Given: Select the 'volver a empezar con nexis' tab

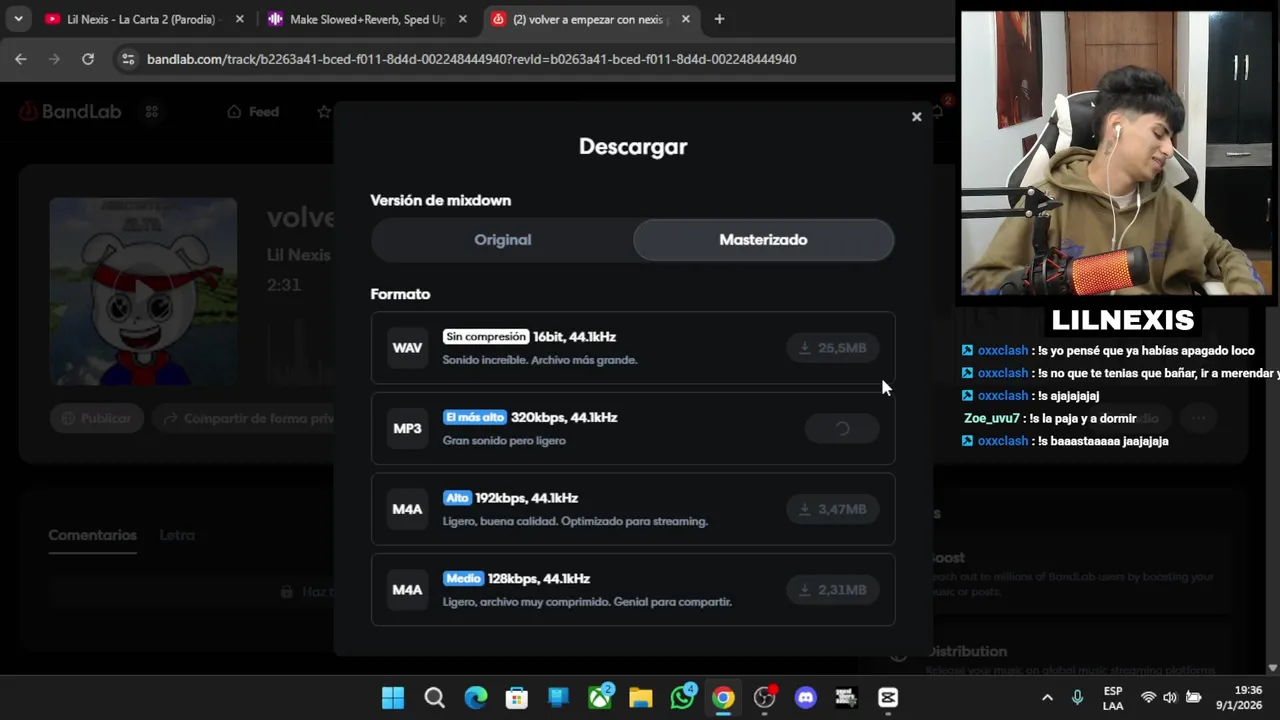Looking at the screenshot, I should [x=590, y=19].
